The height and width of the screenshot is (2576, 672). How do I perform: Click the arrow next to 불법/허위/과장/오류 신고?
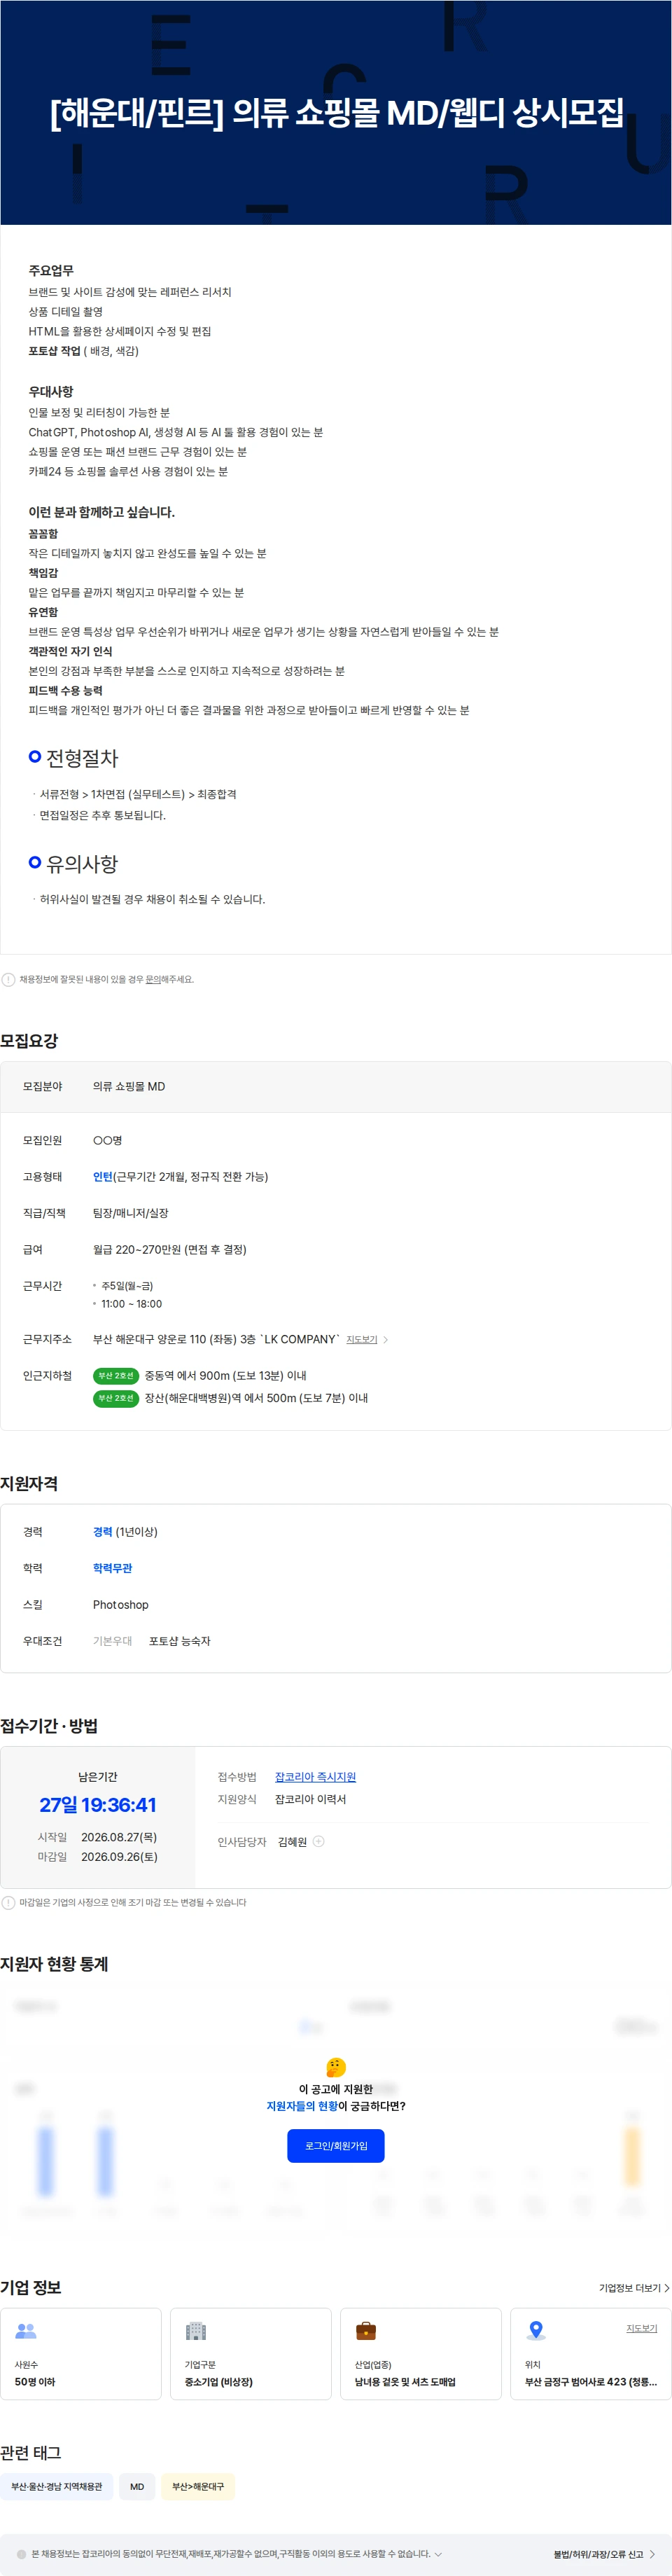pyautogui.click(x=652, y=2553)
